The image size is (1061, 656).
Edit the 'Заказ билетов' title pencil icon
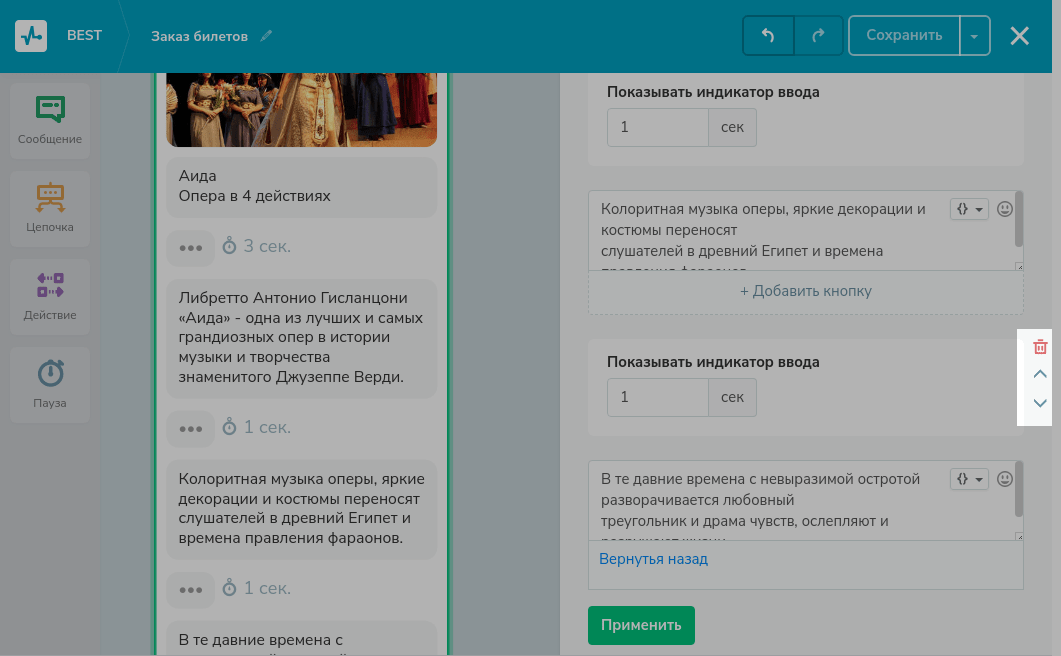tap(266, 36)
